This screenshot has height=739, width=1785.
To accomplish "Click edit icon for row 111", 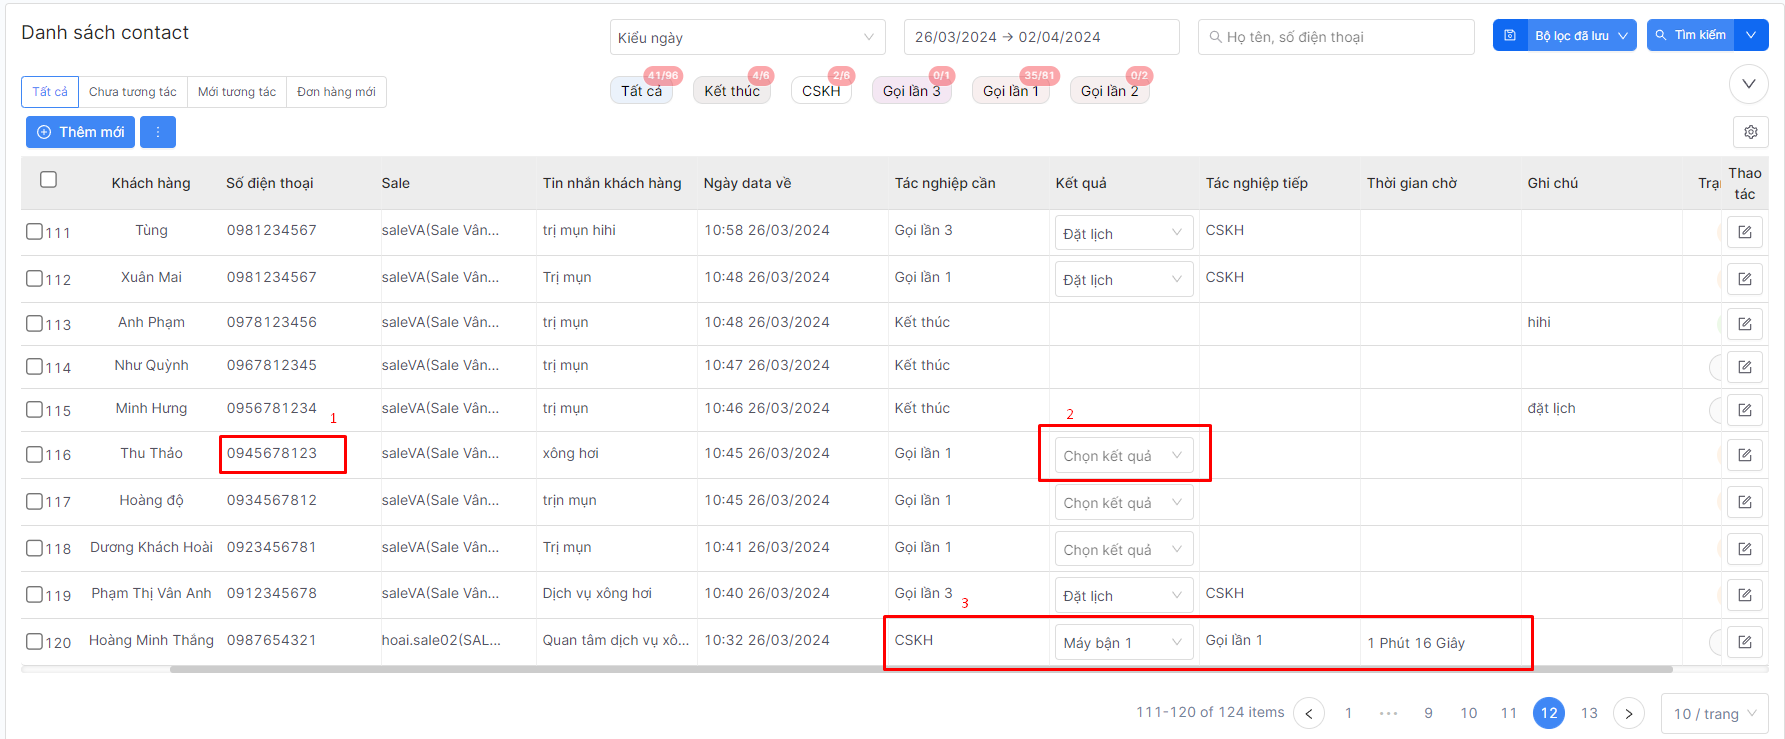I will pyautogui.click(x=1744, y=232).
